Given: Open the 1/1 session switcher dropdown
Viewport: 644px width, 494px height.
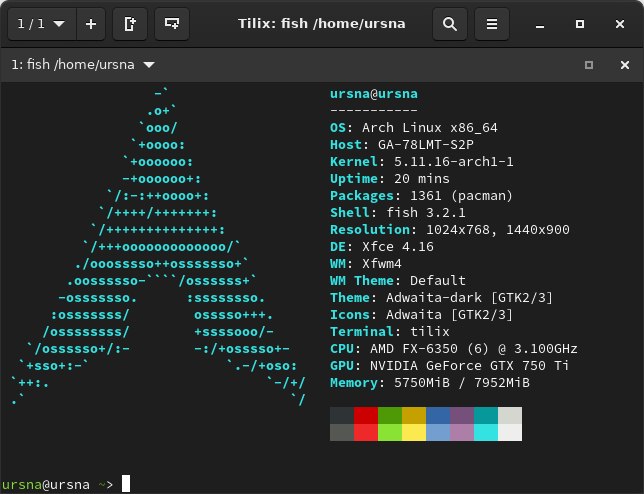Looking at the screenshot, I should (42, 24).
